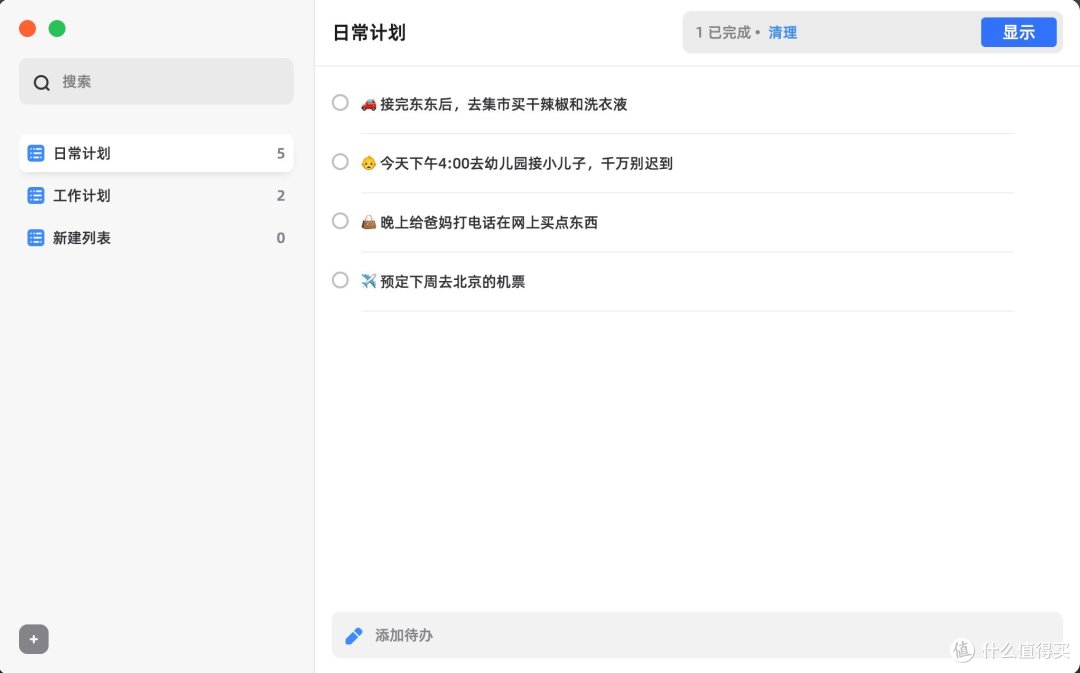Viewport: 1080px width, 673px height.
Task: Click the baby emoji on kindergarten task
Action: [x=368, y=163]
